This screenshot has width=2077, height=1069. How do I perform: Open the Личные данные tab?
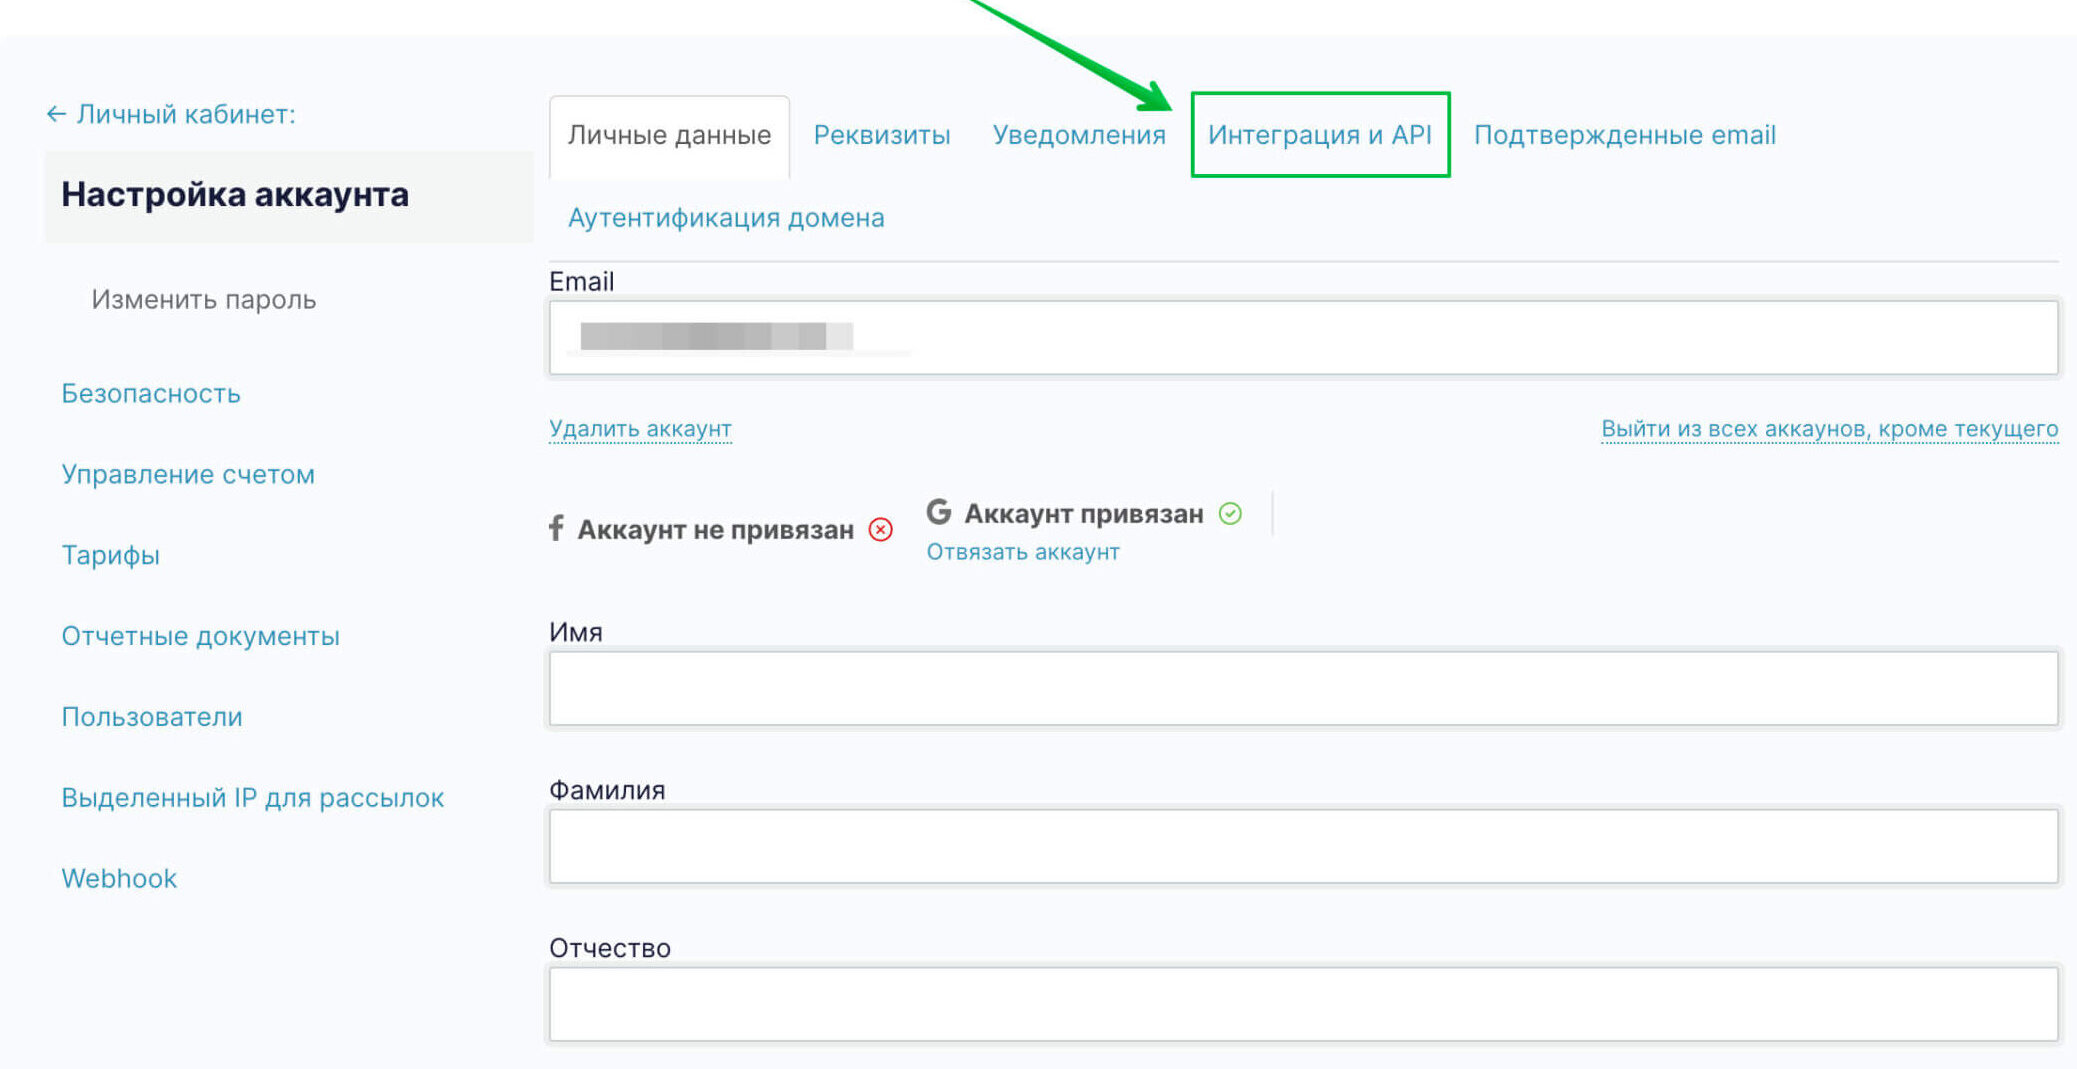[x=669, y=135]
